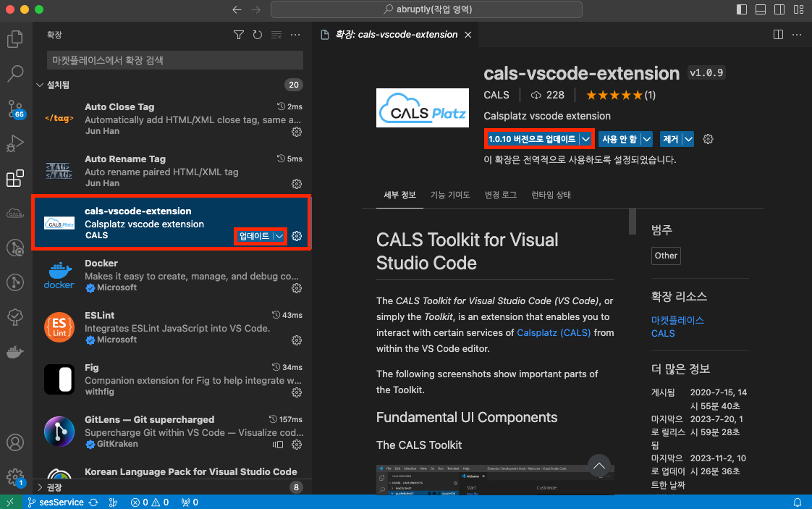
Task: Click the scroll-to-top arrow button
Action: (x=599, y=466)
